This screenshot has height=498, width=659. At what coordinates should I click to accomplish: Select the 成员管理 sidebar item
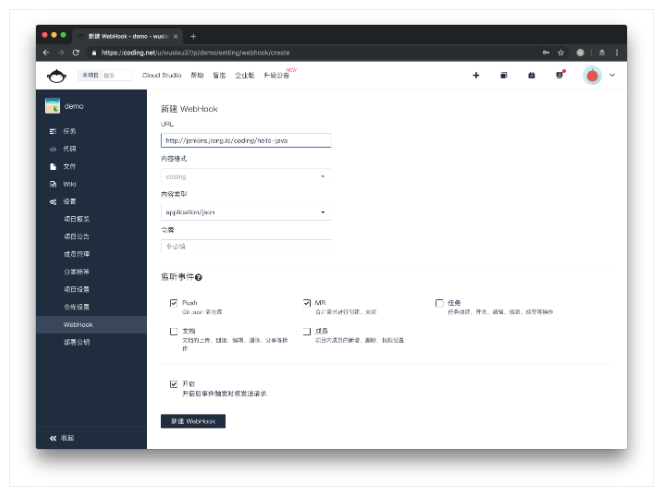click(x=92, y=254)
